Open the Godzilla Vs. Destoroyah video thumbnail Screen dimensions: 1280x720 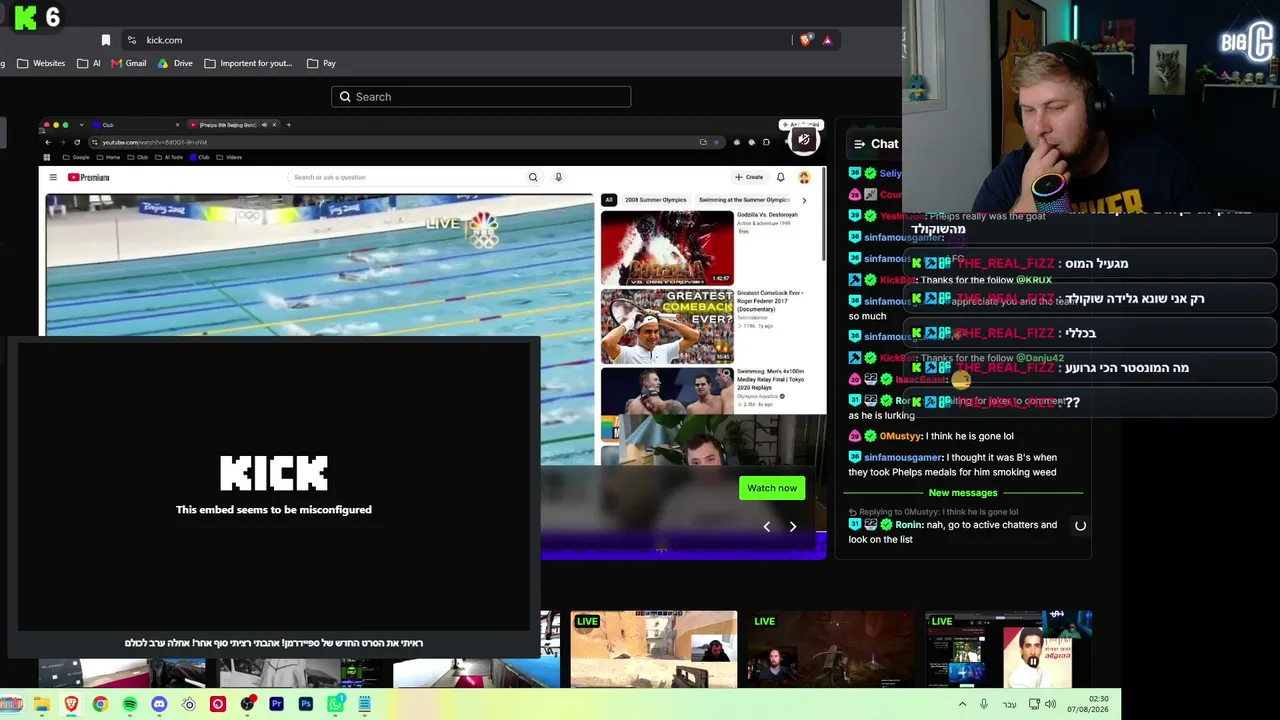(x=667, y=248)
